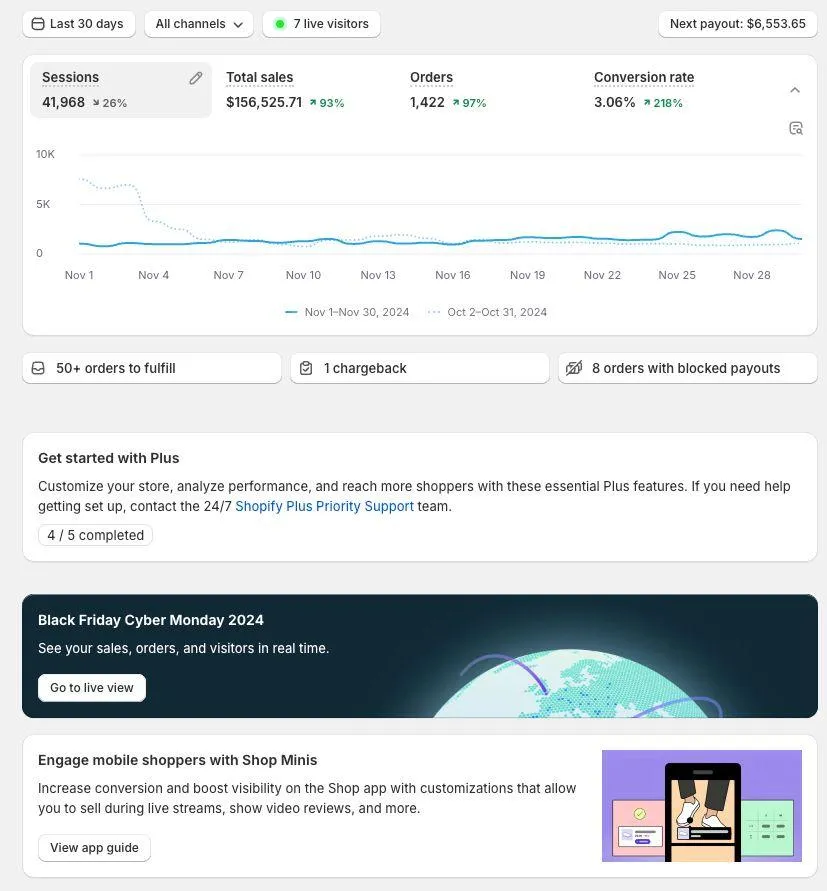
Task: Click the blocked payouts icon
Action: coord(574,368)
